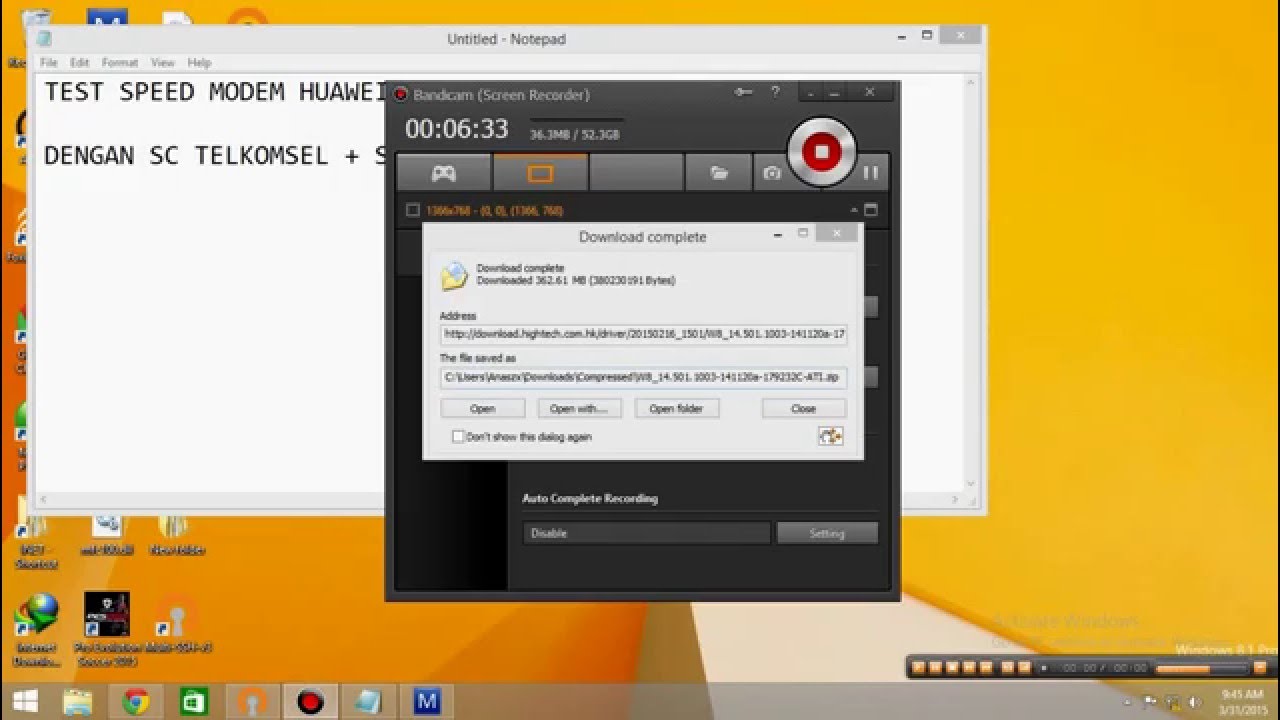The width and height of the screenshot is (1280, 720).
Task: Check Don't show this dialog again
Action: pyautogui.click(x=458, y=437)
